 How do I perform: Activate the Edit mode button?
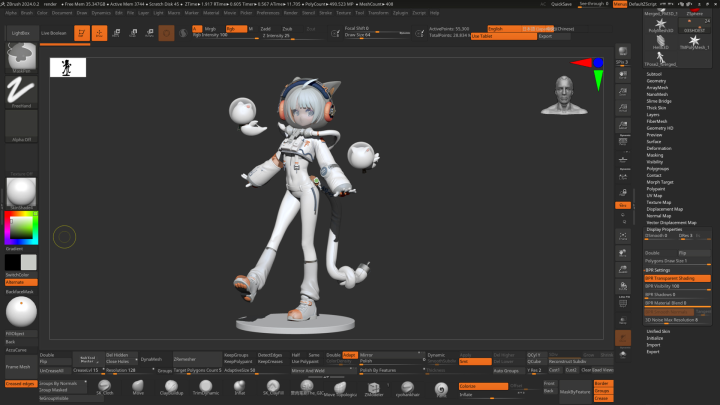[82, 33]
